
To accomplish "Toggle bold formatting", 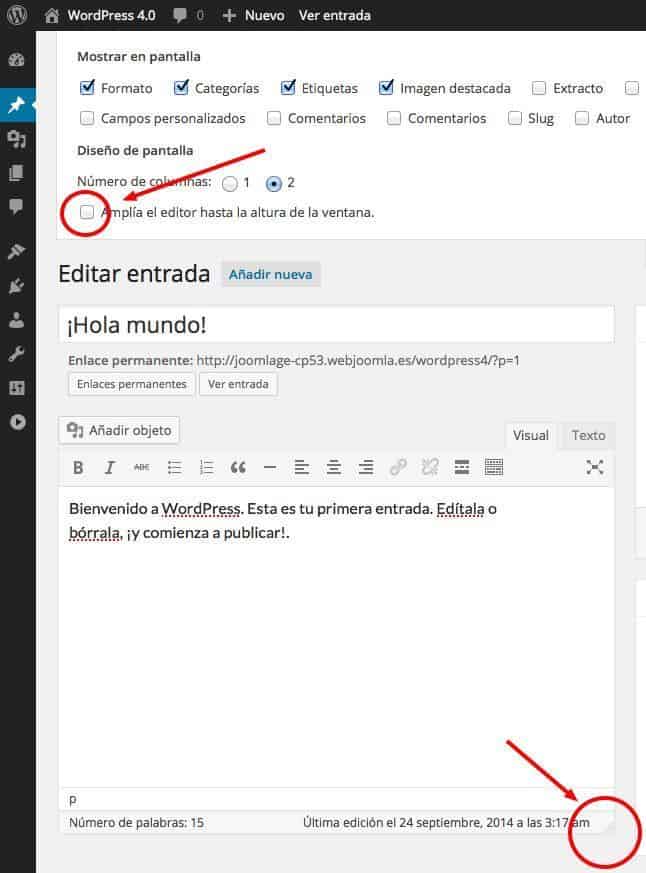I will (78, 468).
